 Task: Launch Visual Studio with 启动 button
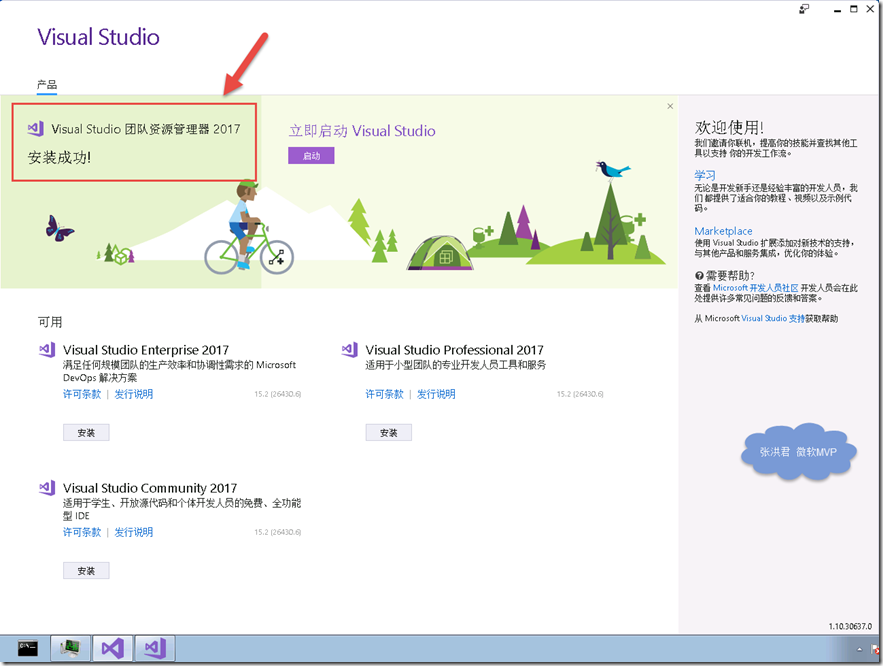[311, 156]
